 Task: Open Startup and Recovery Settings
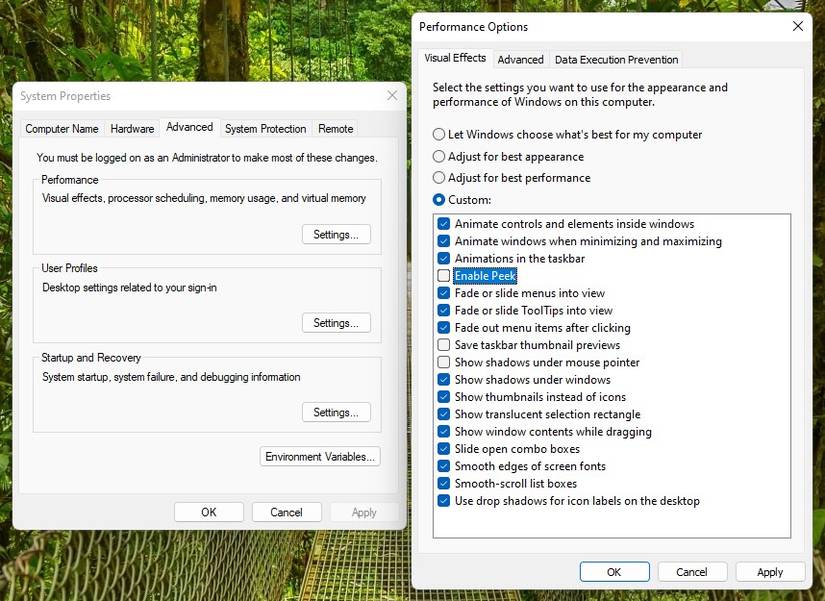click(336, 413)
